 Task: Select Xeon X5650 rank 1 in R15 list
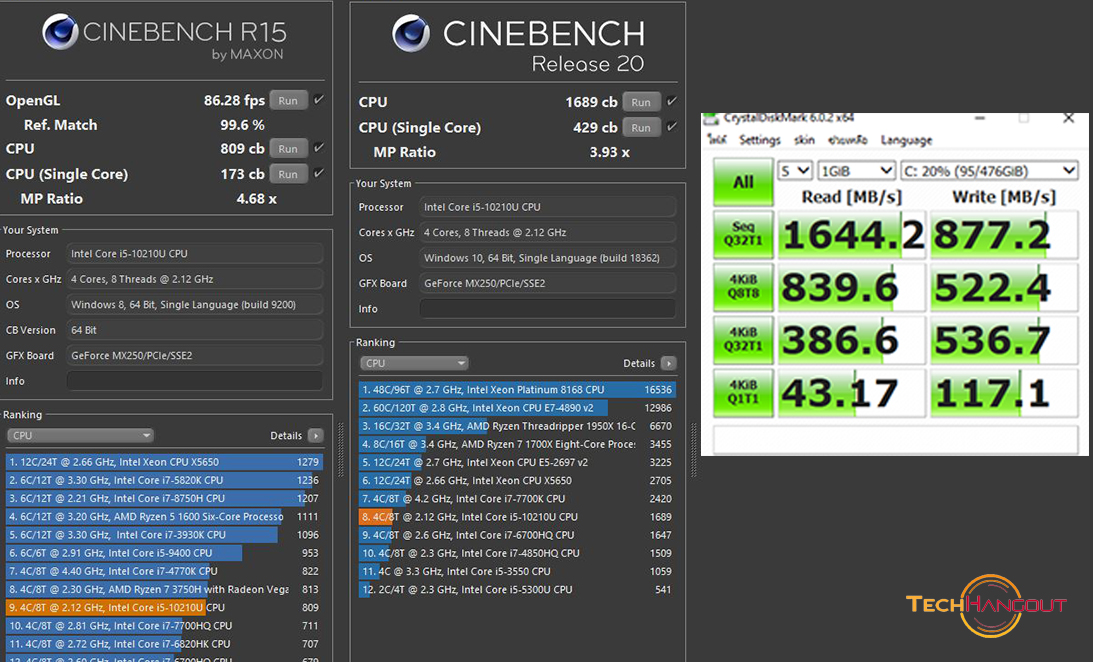(163, 462)
